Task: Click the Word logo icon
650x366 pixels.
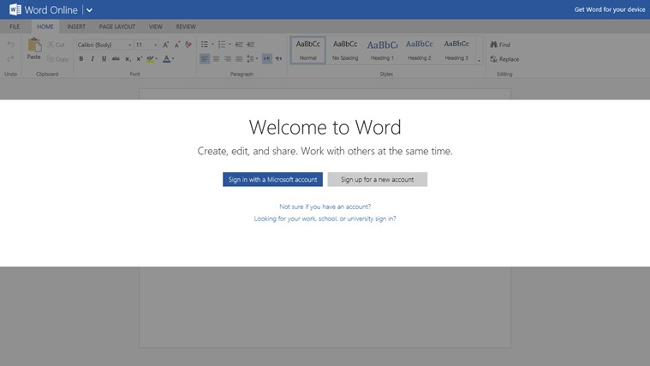Action: click(x=15, y=10)
